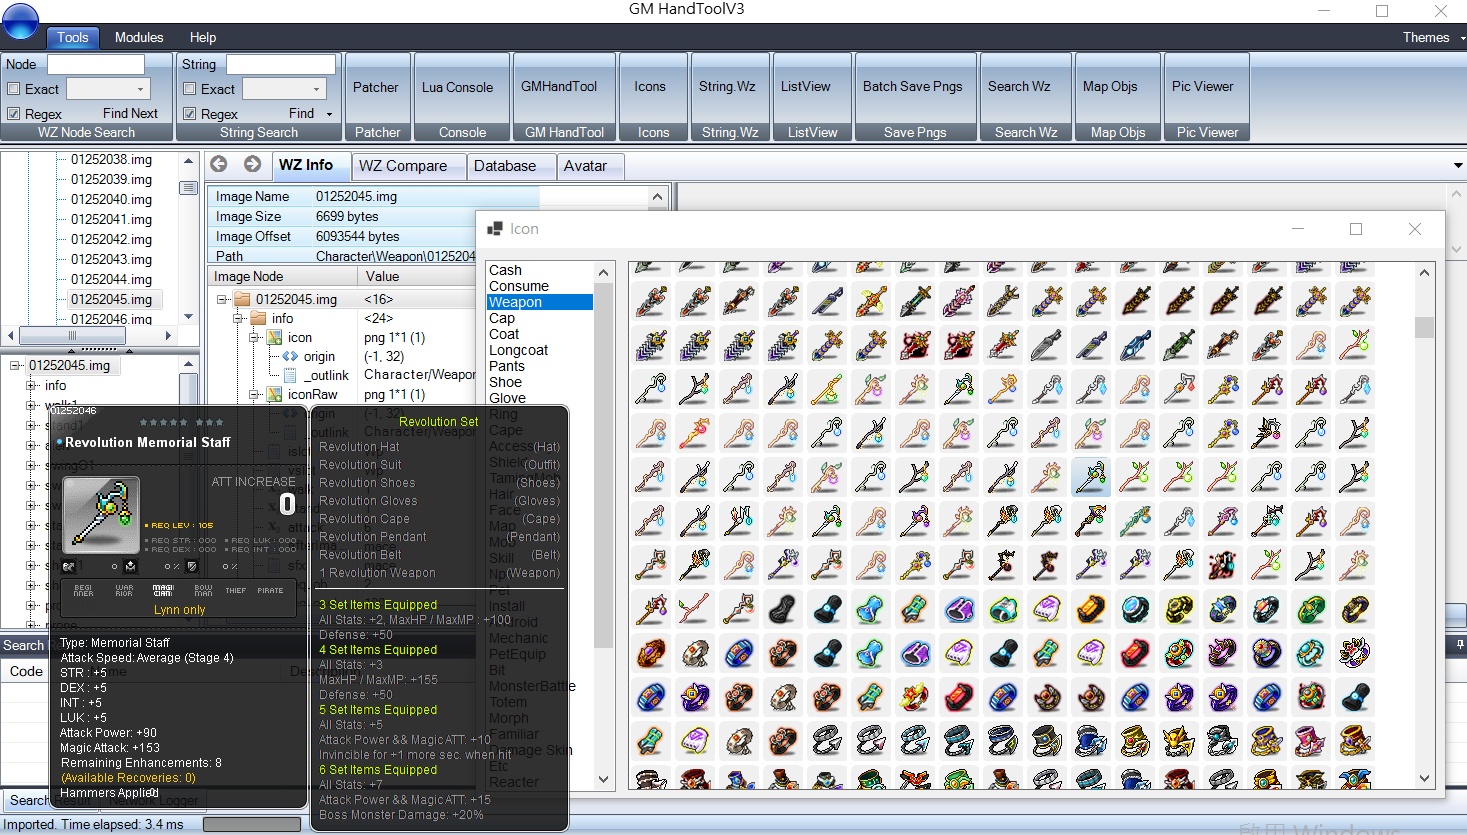Go forward with the right arrow icon

tap(252, 164)
